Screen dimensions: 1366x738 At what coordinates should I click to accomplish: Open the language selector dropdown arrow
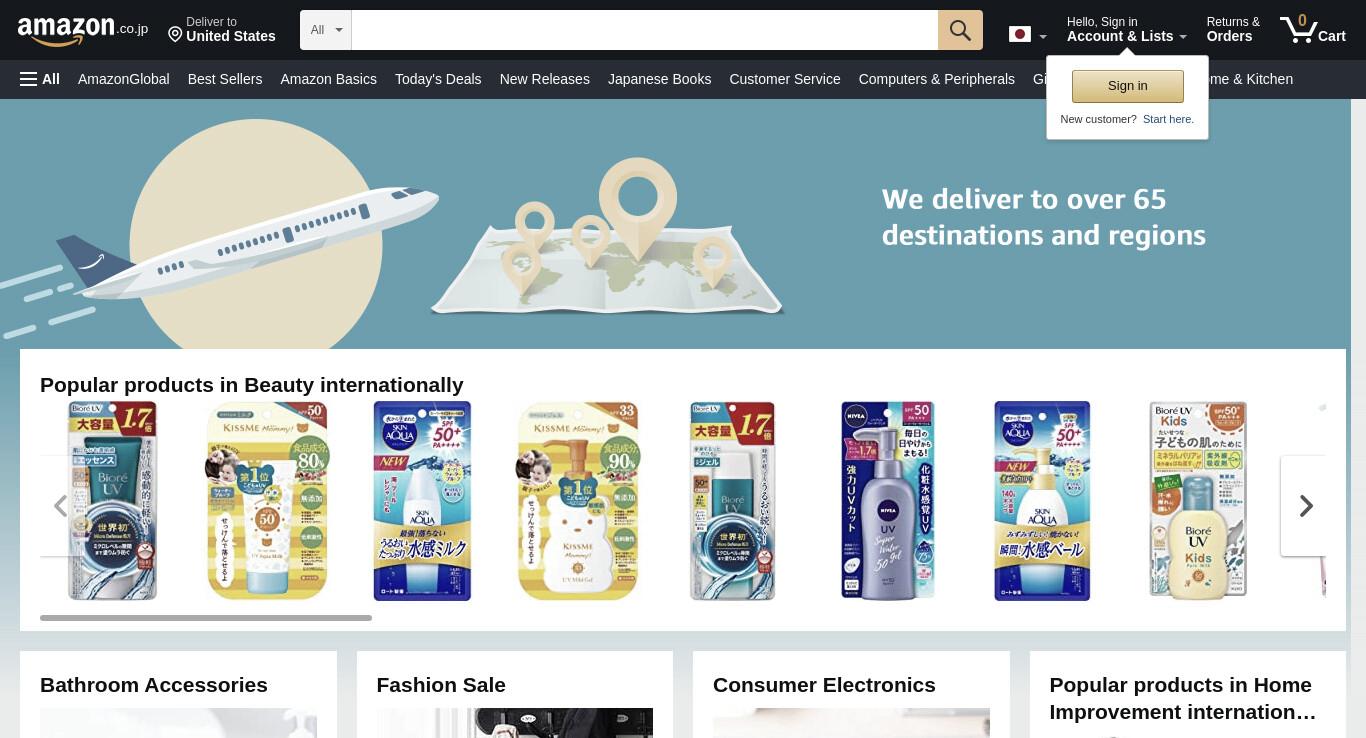click(1043, 37)
